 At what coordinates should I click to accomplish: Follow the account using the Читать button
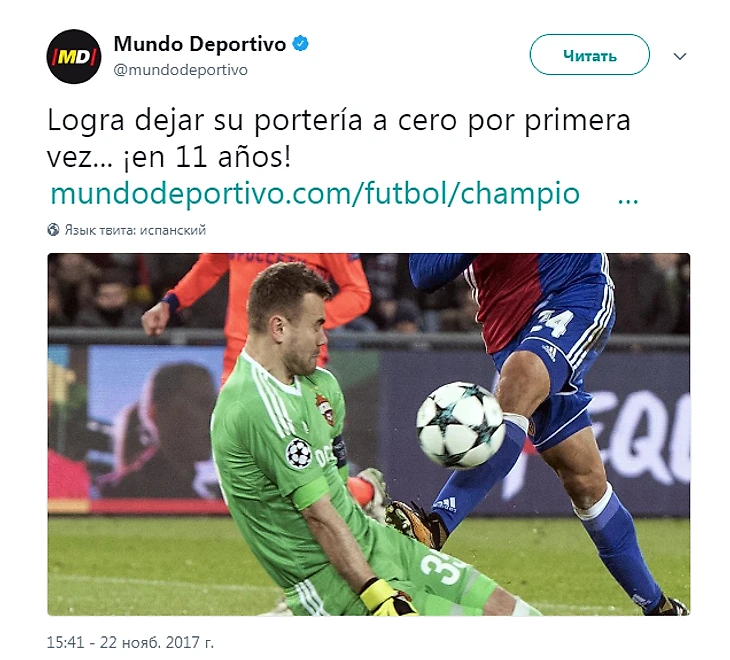point(589,54)
